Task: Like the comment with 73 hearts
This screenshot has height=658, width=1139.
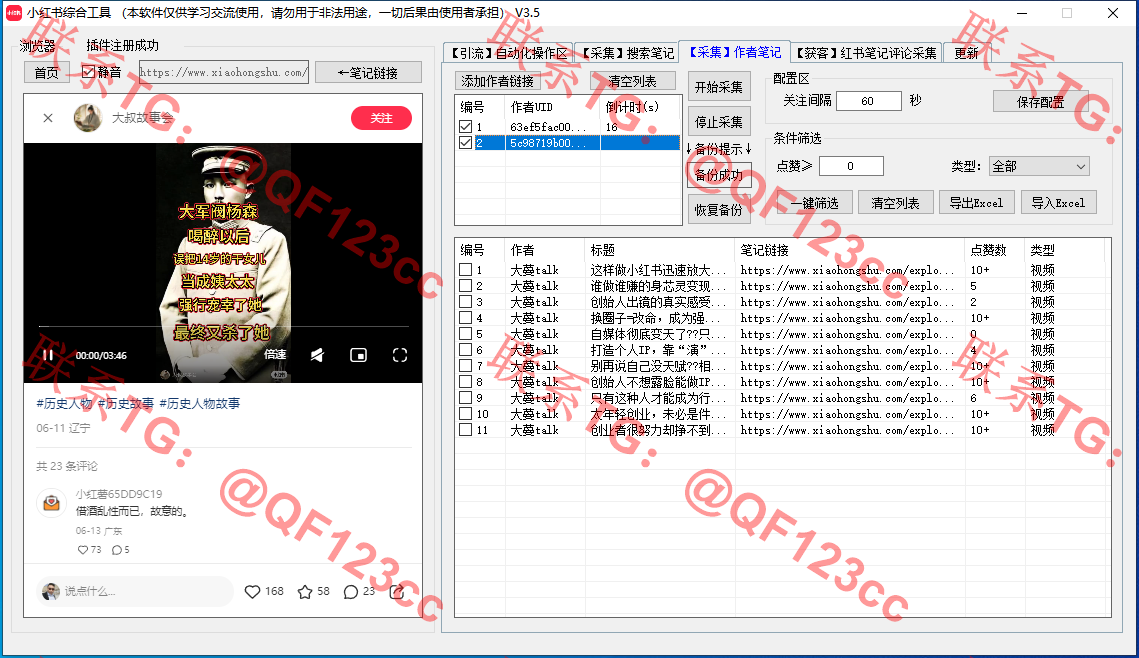Action: [x=82, y=550]
